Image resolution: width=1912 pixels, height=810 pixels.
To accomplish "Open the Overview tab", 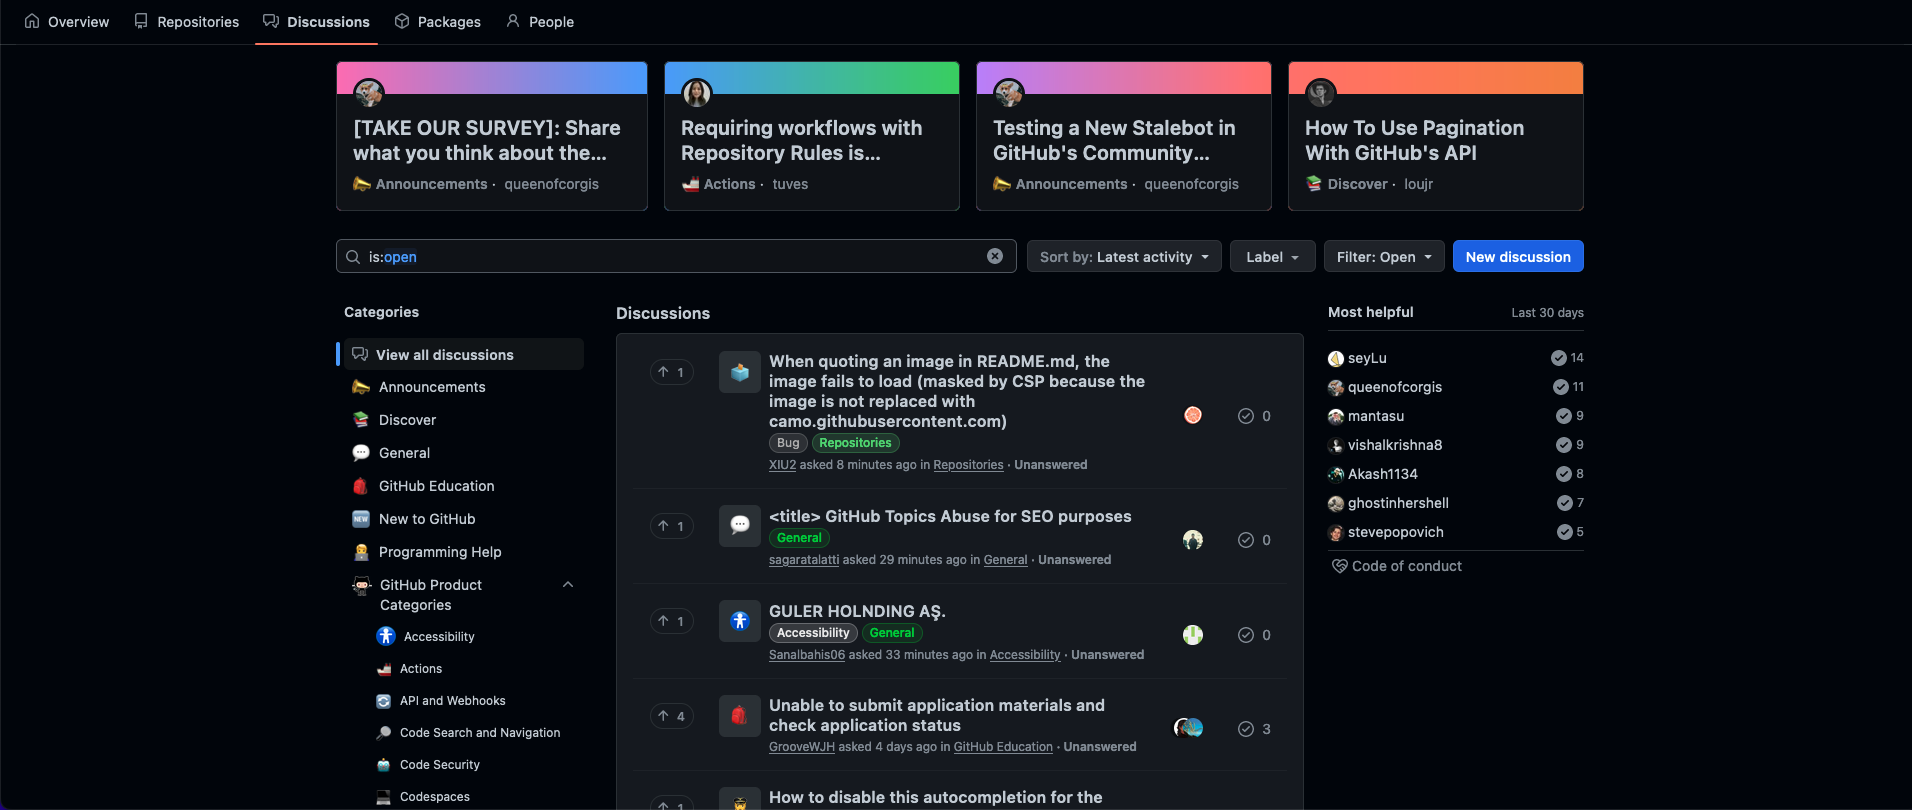I will tap(67, 21).
